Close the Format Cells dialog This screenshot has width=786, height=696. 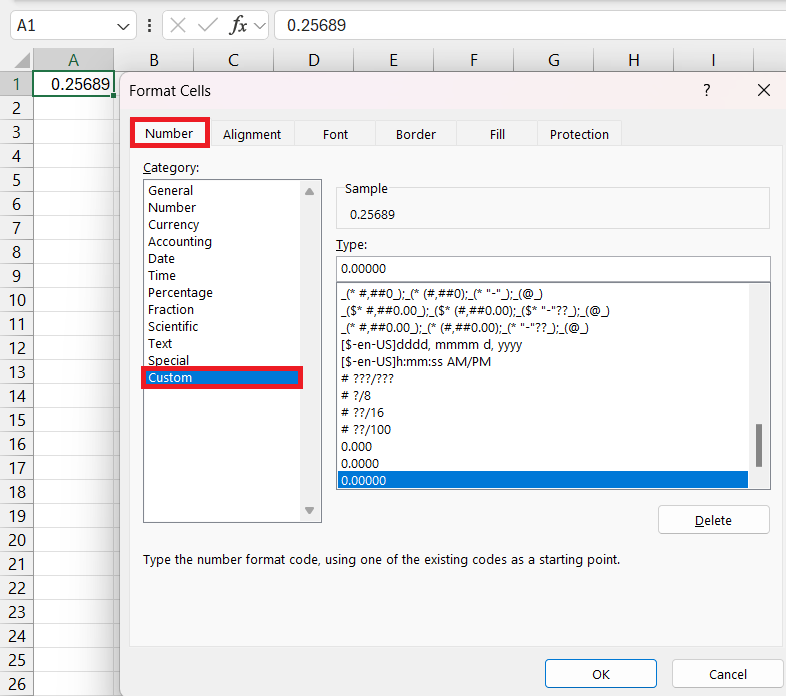tap(764, 90)
